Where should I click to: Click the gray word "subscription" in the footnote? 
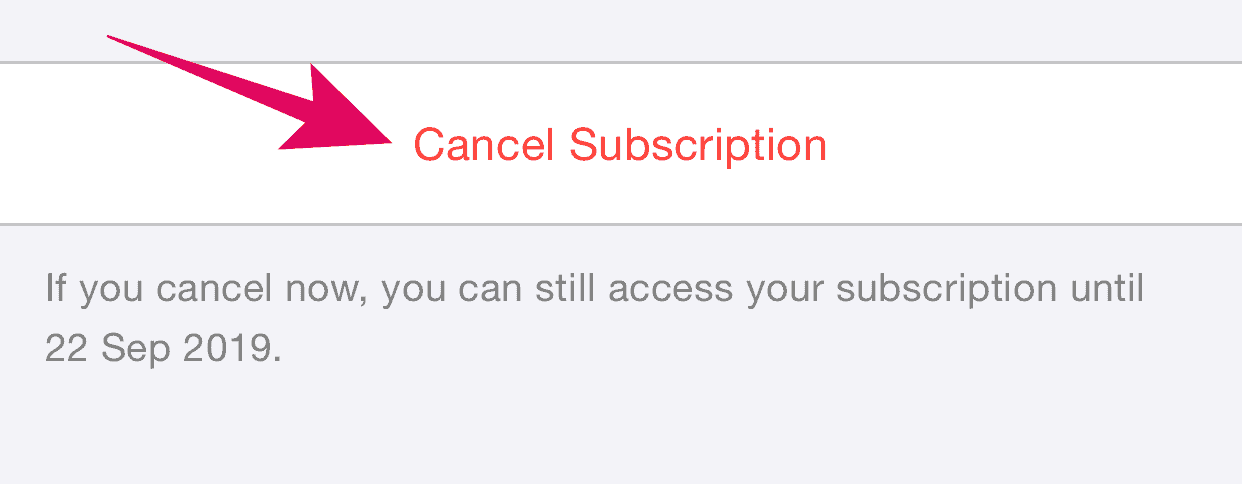[946, 291]
